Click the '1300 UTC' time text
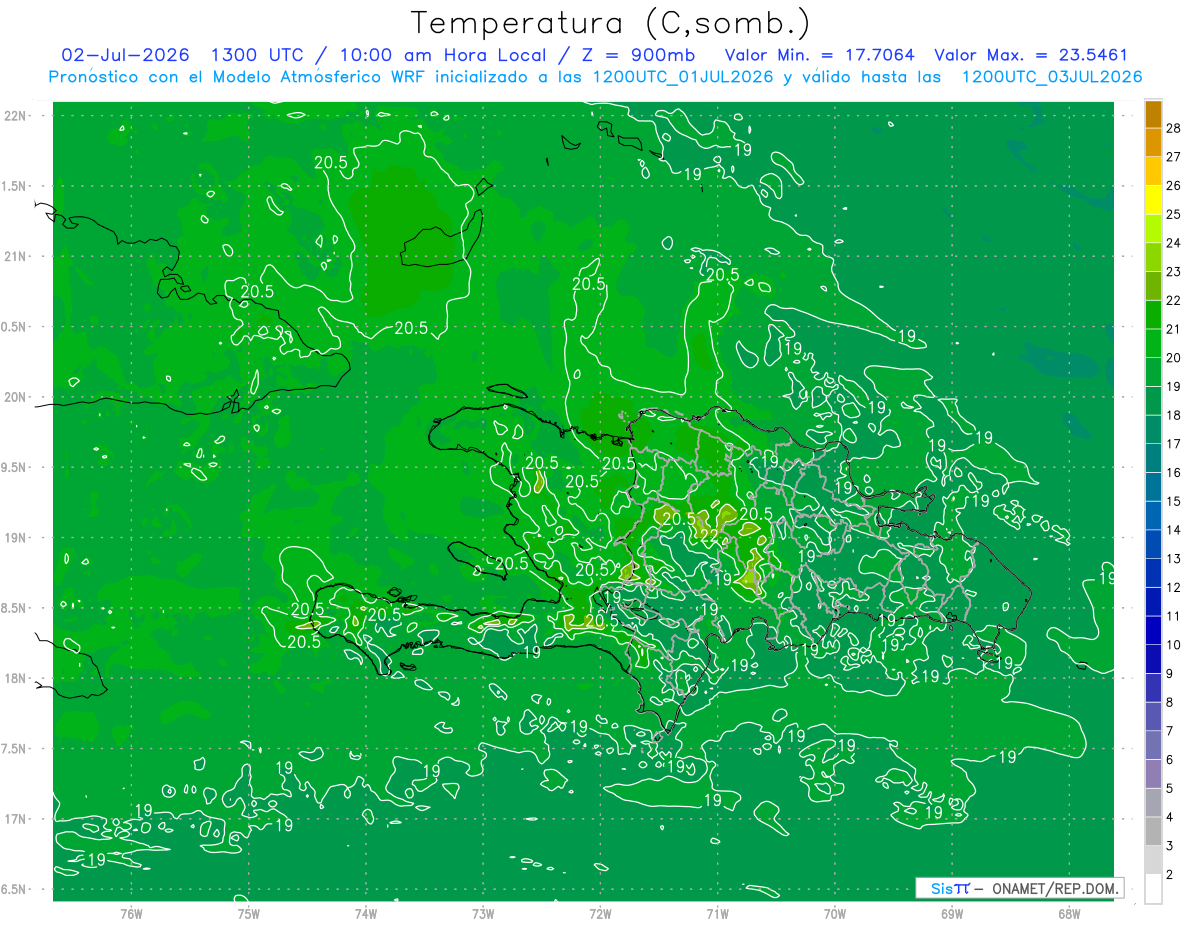 tap(257, 55)
